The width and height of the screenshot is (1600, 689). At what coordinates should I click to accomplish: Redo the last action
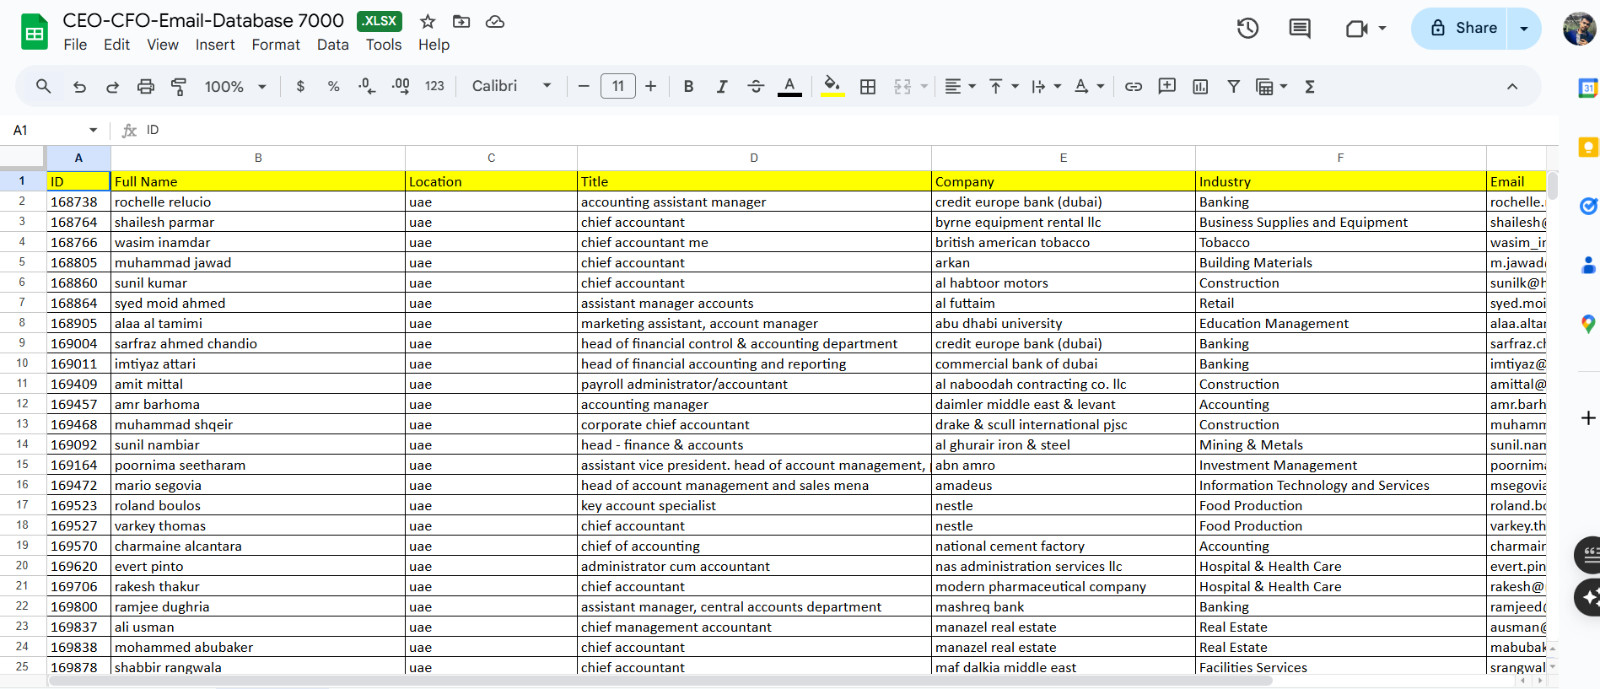[x=112, y=87]
